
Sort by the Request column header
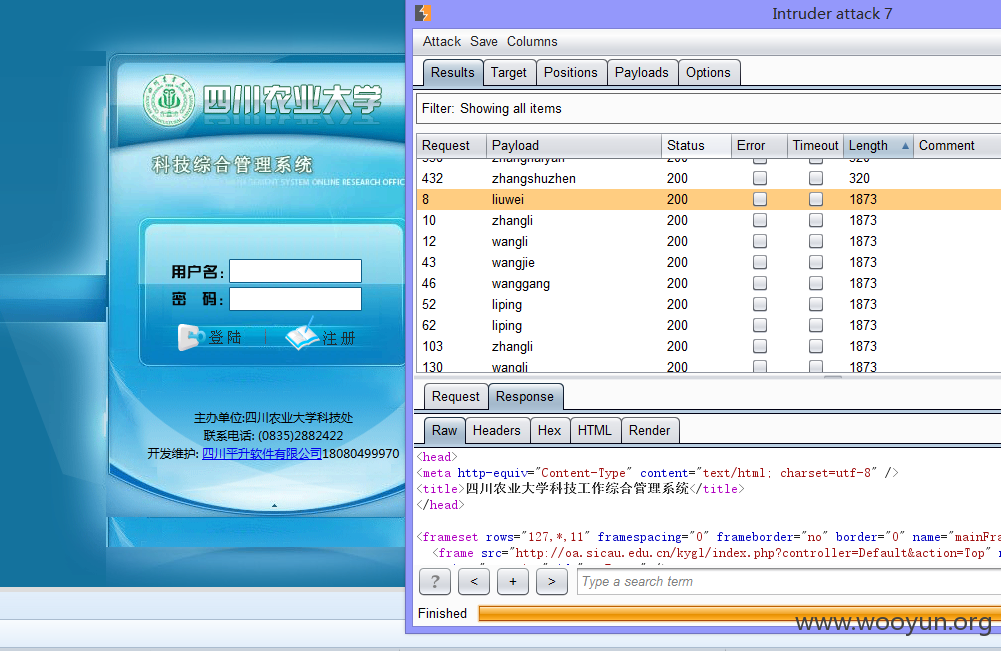click(x=451, y=146)
